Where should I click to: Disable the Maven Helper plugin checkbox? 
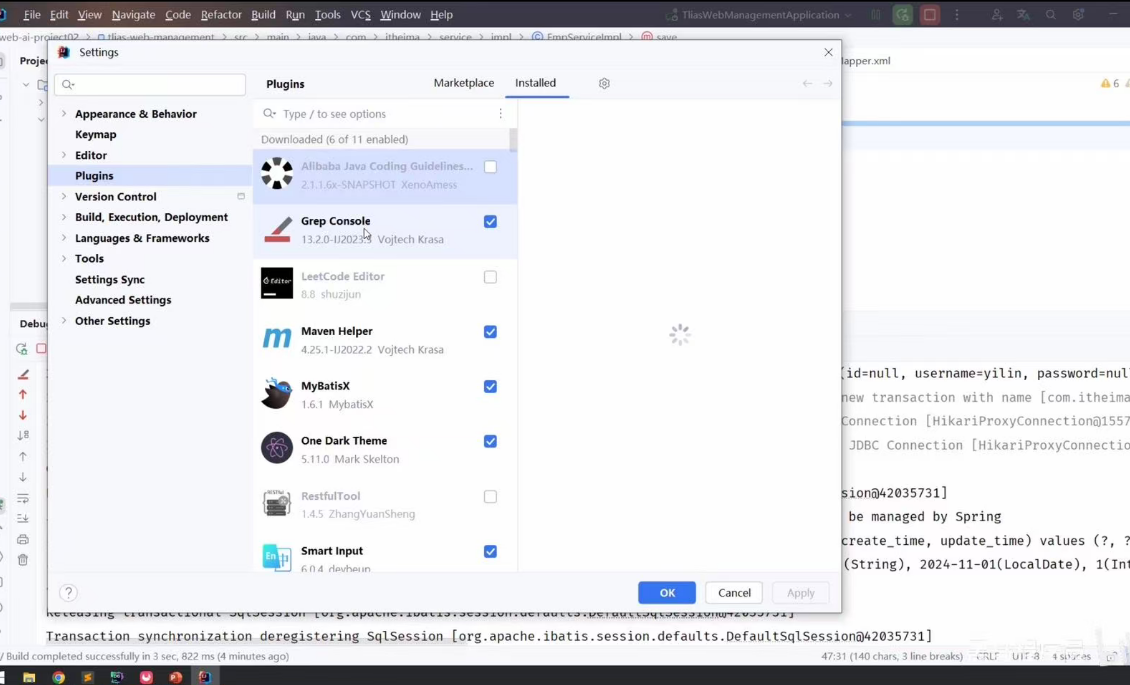[x=490, y=332]
